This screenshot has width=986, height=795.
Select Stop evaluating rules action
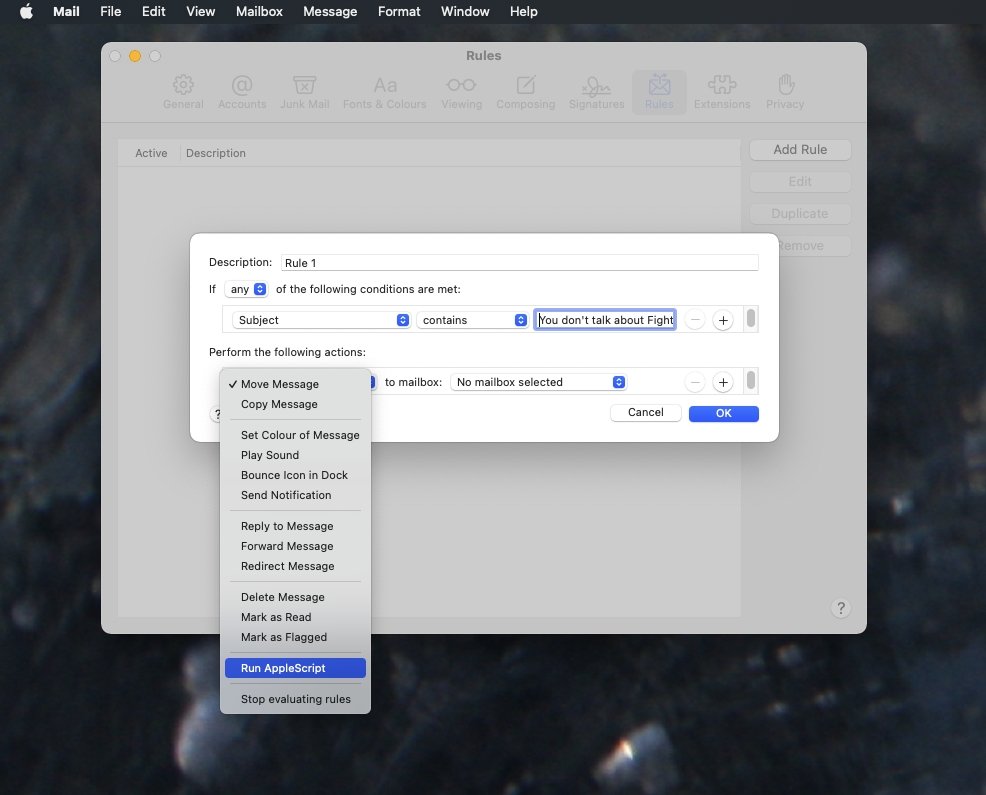pyautogui.click(x=296, y=699)
